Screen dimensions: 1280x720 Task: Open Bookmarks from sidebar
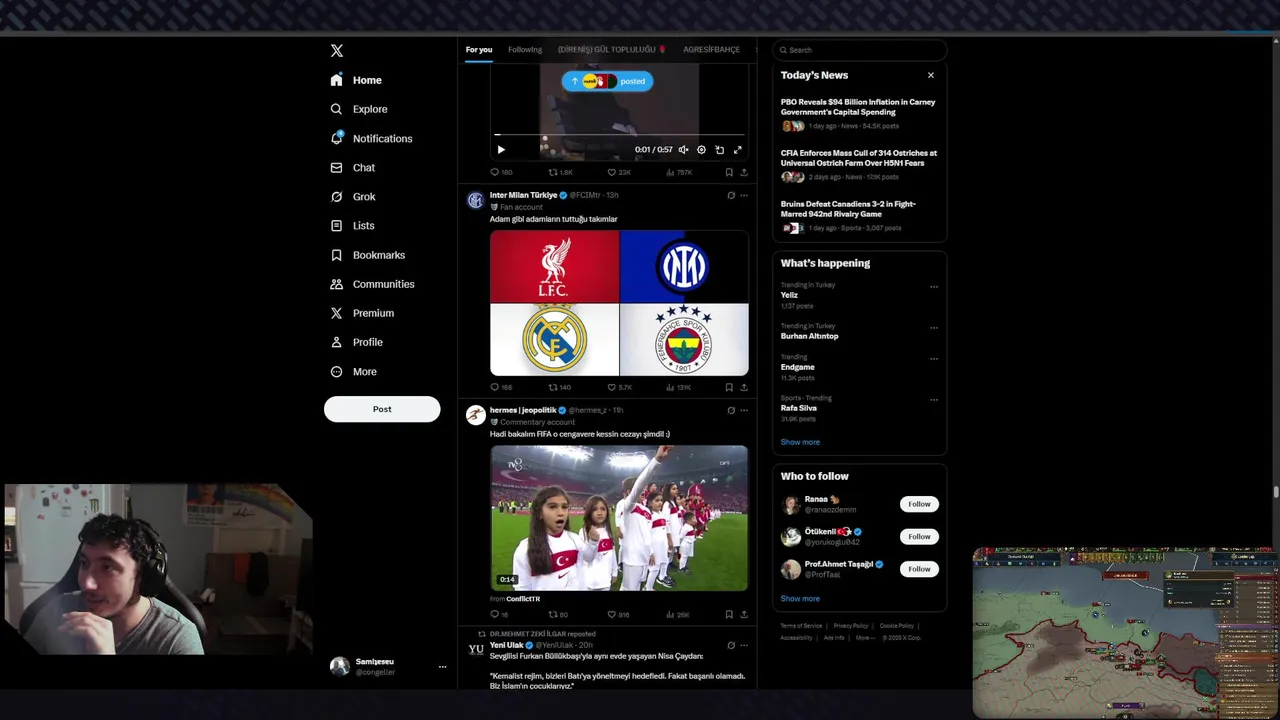click(x=367, y=255)
